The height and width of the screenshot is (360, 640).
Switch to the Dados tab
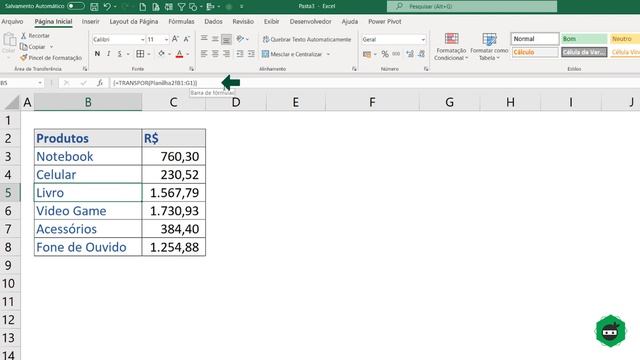pyautogui.click(x=213, y=22)
